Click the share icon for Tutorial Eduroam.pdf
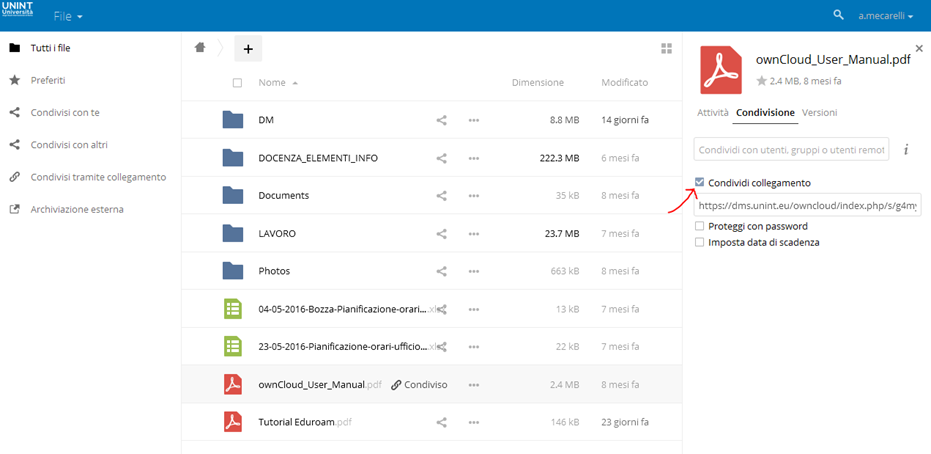The width and height of the screenshot is (931, 454). (x=442, y=423)
